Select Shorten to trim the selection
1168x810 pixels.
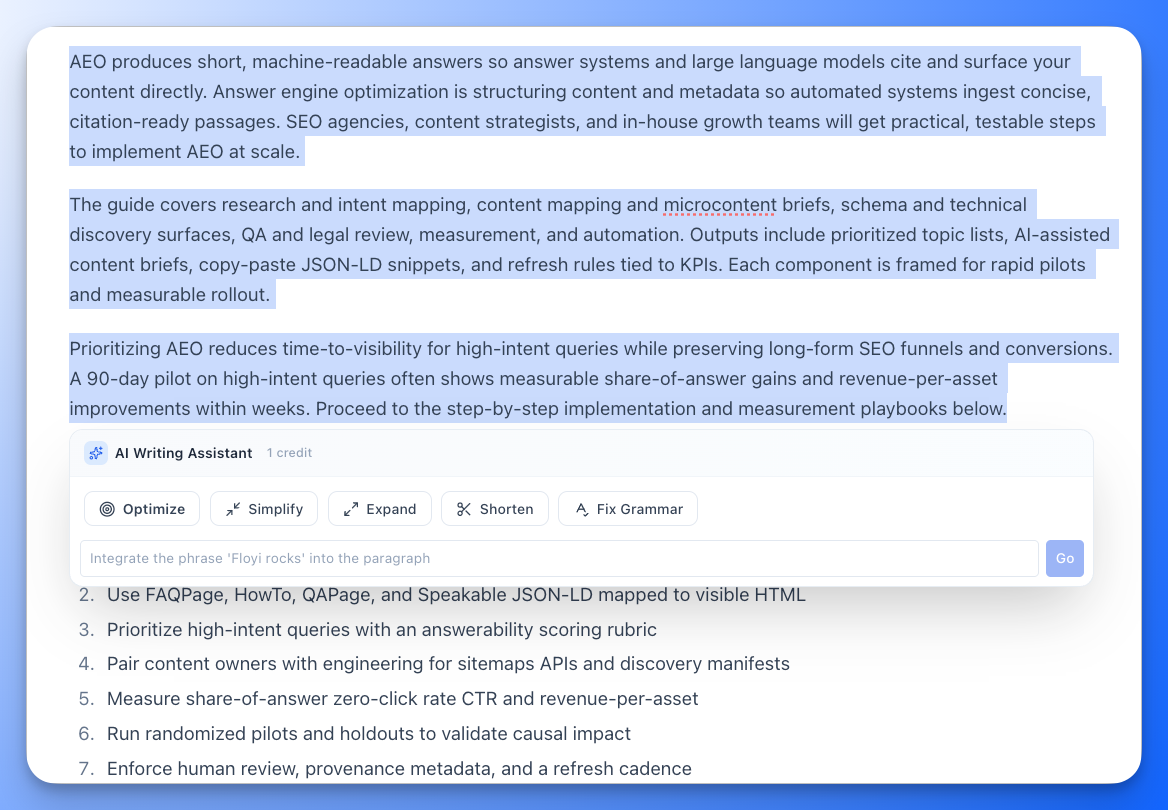tap(495, 508)
